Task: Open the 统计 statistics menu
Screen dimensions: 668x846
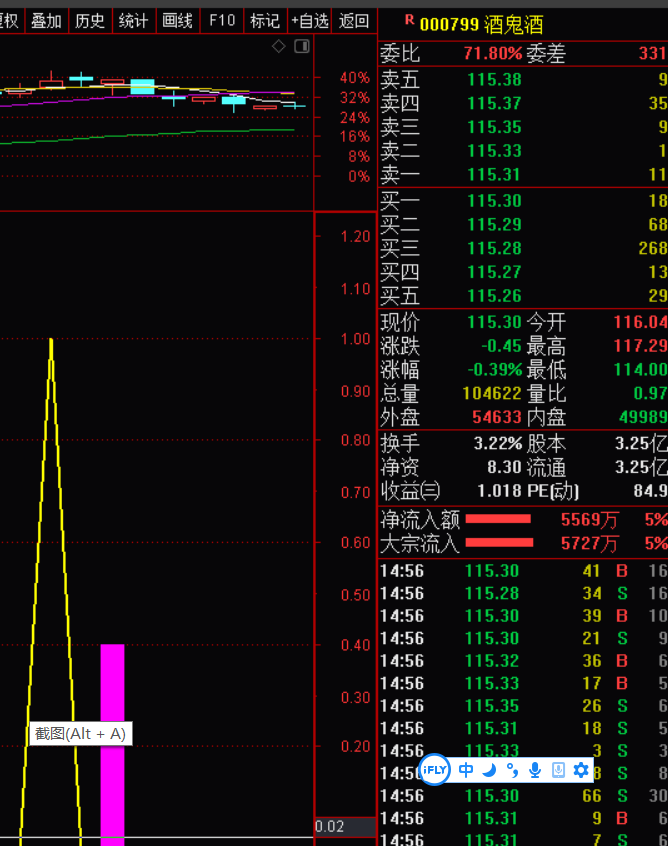Action: click(134, 21)
